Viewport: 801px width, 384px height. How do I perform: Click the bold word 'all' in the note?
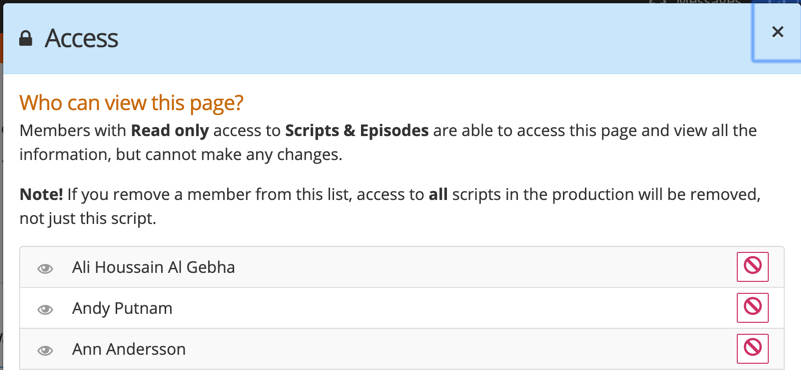438,195
